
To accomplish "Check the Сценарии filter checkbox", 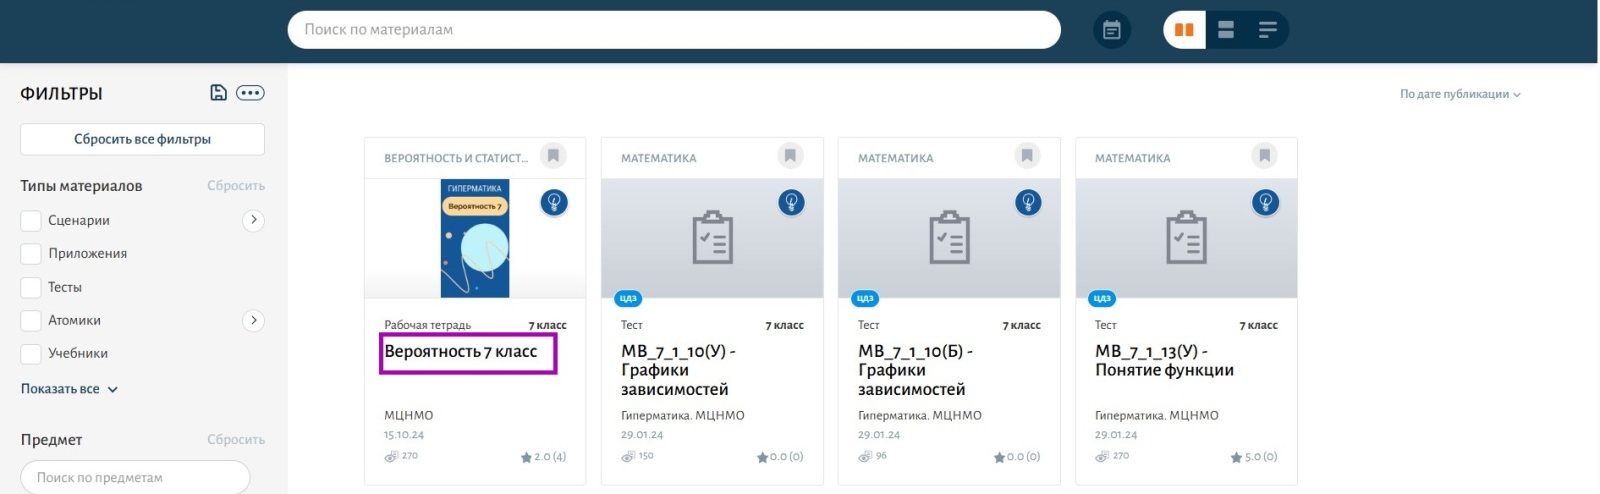I will click(x=31, y=220).
